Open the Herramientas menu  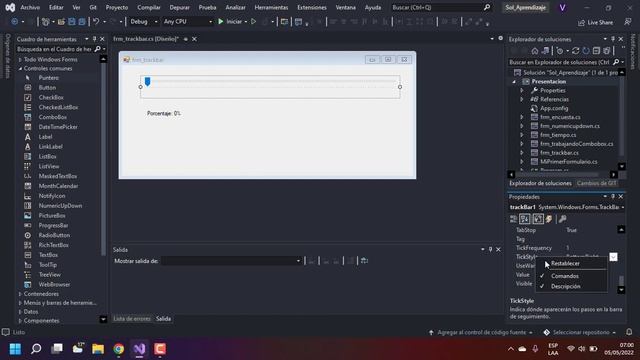[x=271, y=7]
